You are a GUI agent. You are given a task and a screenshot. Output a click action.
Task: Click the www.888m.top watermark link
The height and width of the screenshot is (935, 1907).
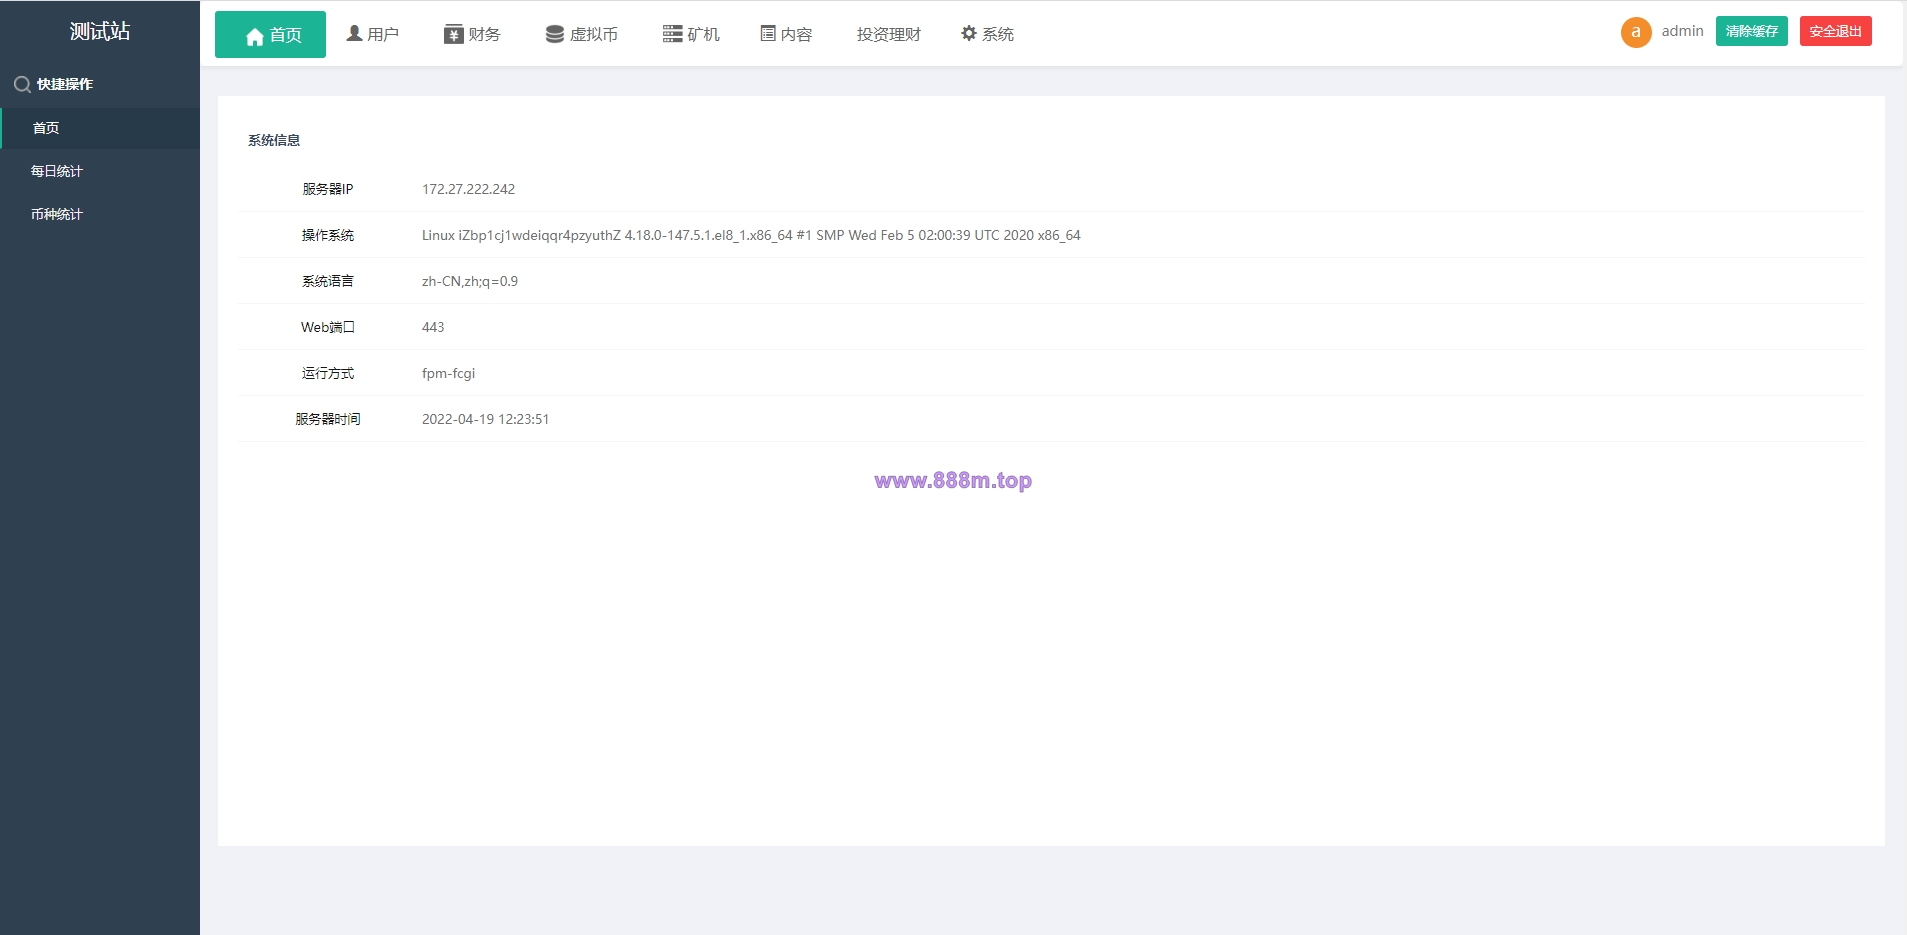coord(953,480)
